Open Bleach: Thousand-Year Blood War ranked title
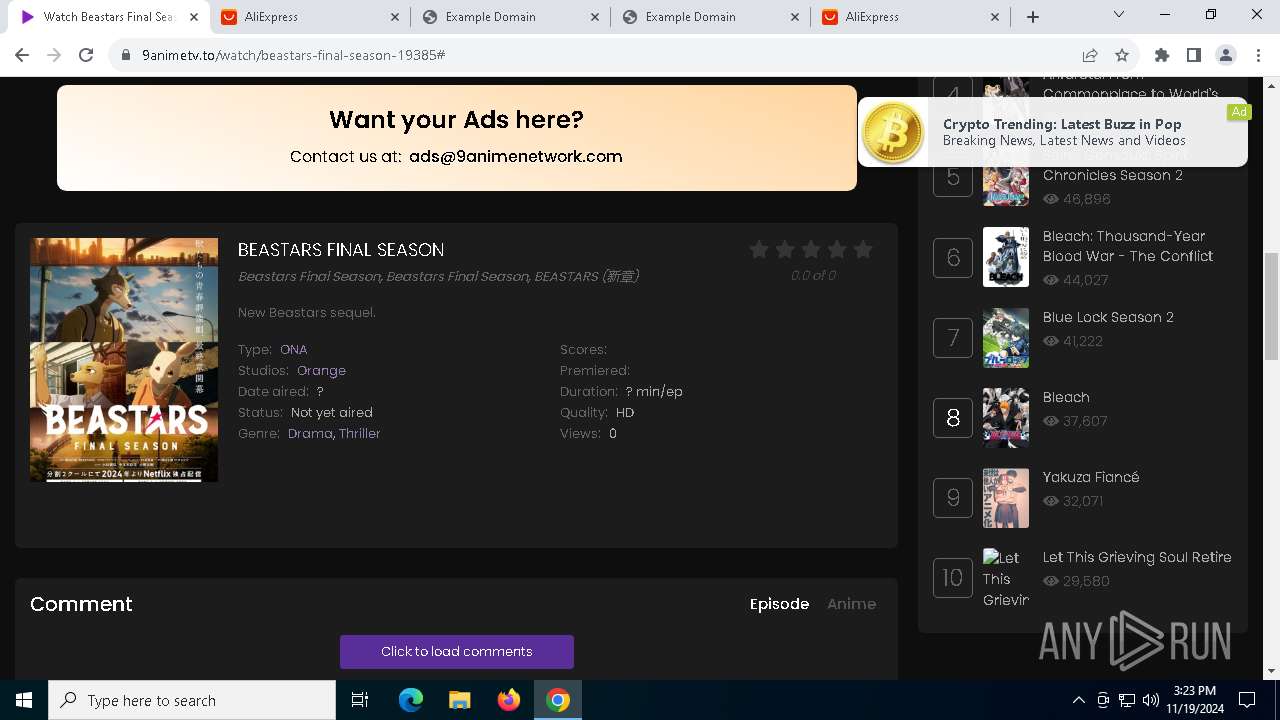The image size is (1280, 720). [x=1128, y=246]
